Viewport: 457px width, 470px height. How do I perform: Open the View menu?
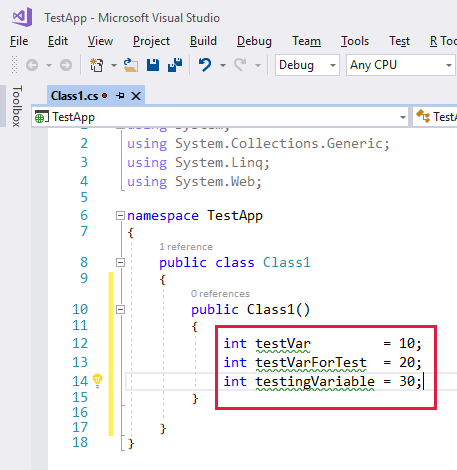pyautogui.click(x=100, y=41)
